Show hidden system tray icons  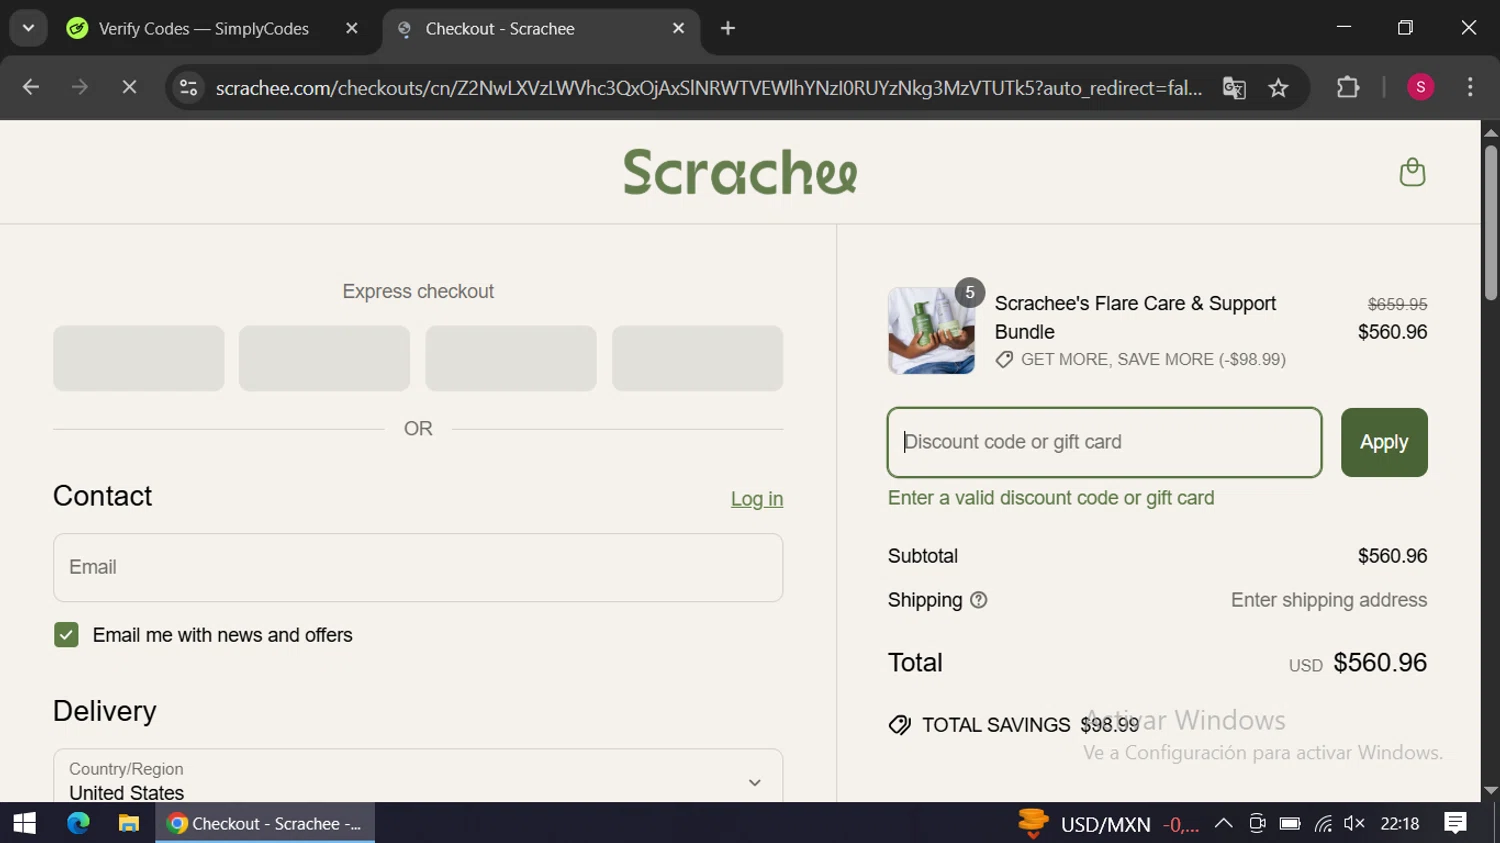[x=1223, y=823]
